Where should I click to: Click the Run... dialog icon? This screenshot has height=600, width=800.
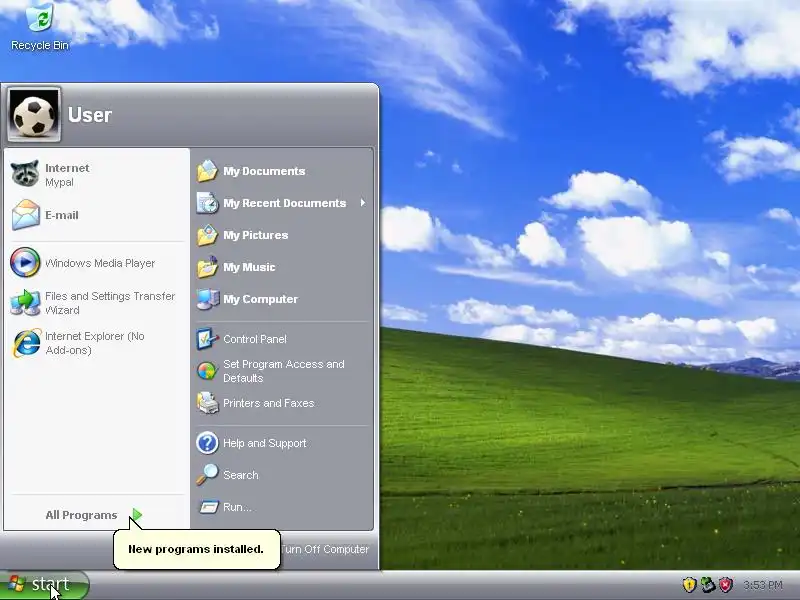pos(208,507)
